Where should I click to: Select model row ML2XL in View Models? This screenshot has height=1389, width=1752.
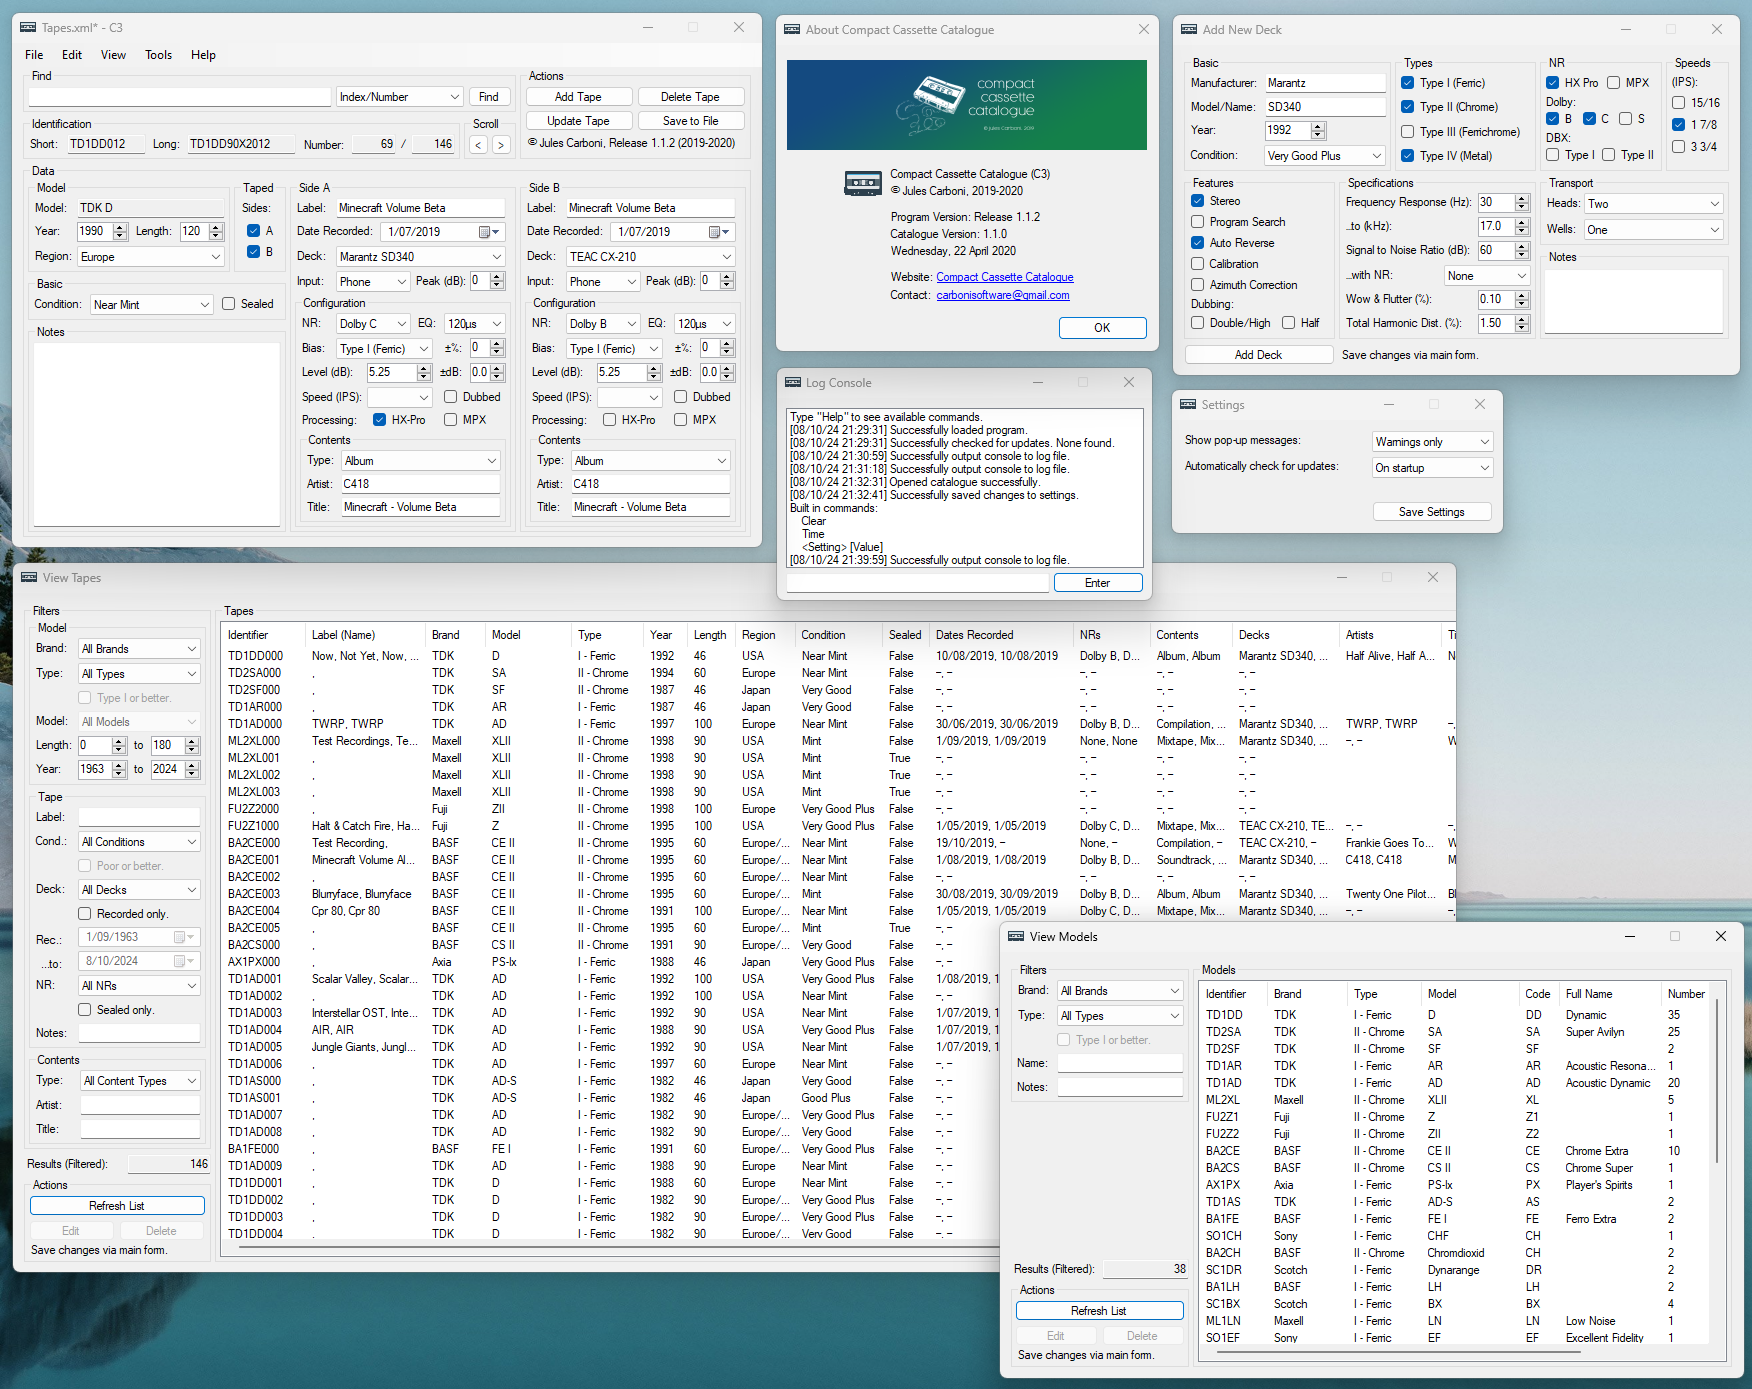coord(1457,1100)
